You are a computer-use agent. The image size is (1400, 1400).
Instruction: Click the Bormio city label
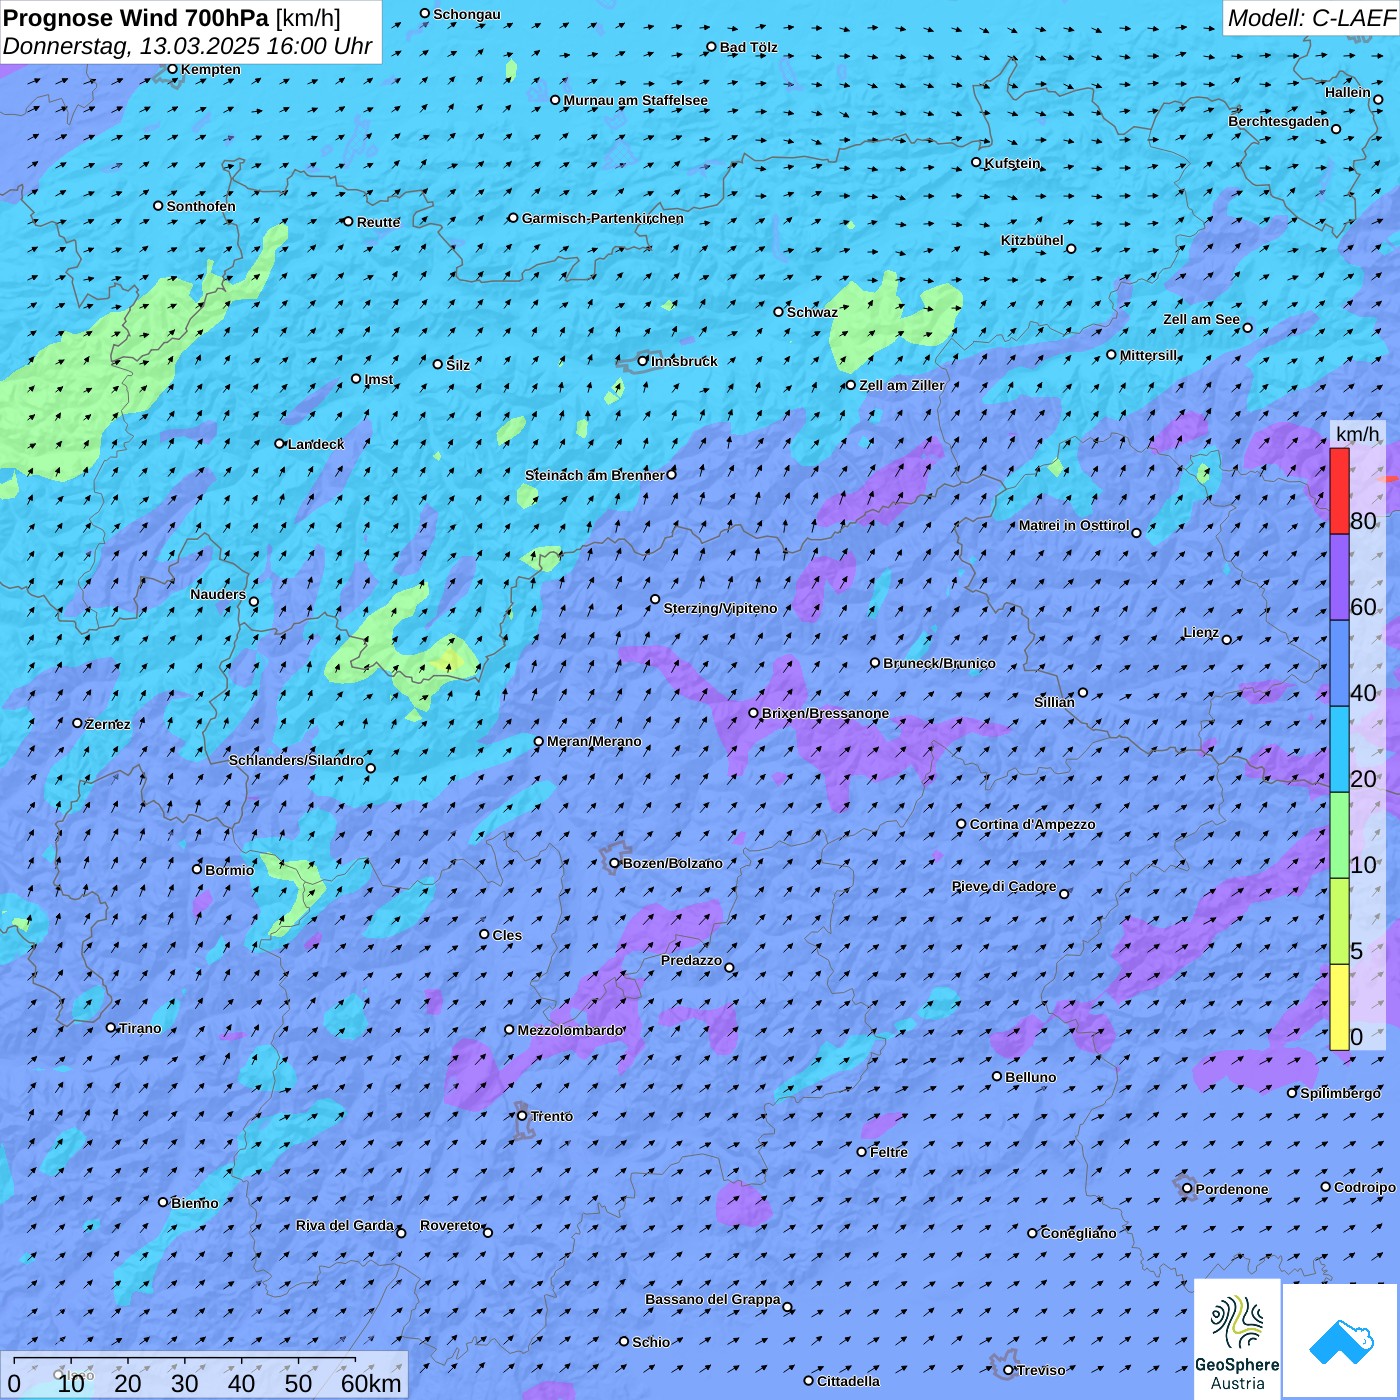pos(230,870)
